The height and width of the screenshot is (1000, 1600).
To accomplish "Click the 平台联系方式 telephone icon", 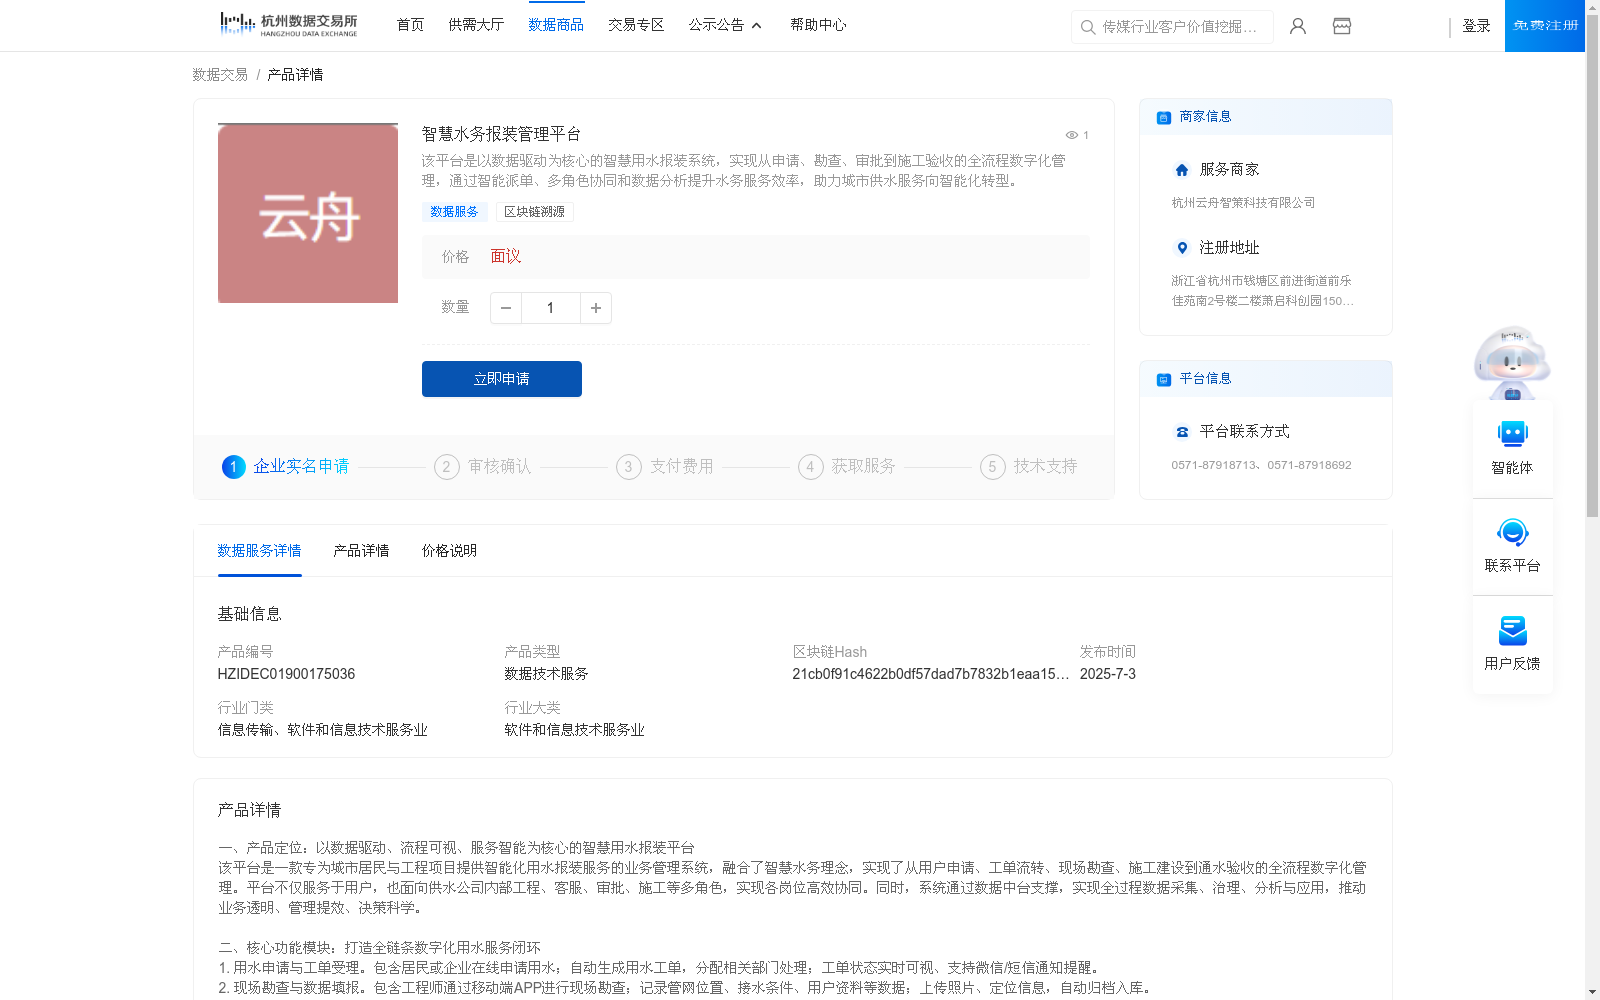I will [1182, 432].
